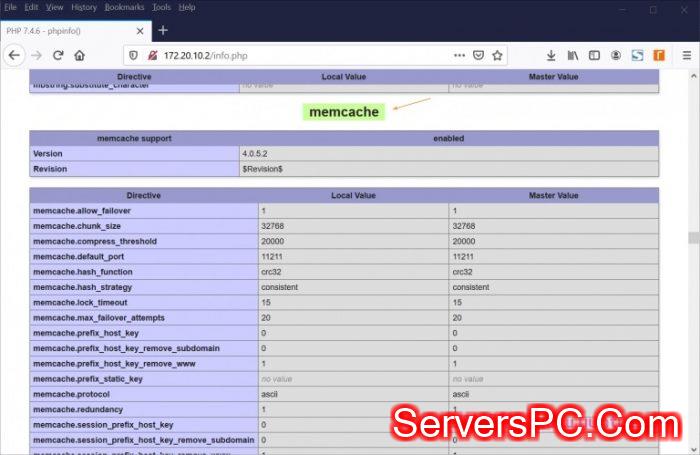Image resolution: width=700 pixels, height=455 pixels.
Task: Open the File menu
Action: [x=9, y=7]
